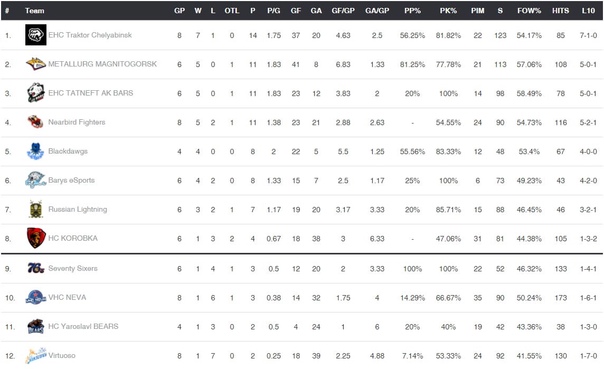Open the EHC Tatneft Ak Bars logo
This screenshot has width=604, height=369.
click(36, 93)
